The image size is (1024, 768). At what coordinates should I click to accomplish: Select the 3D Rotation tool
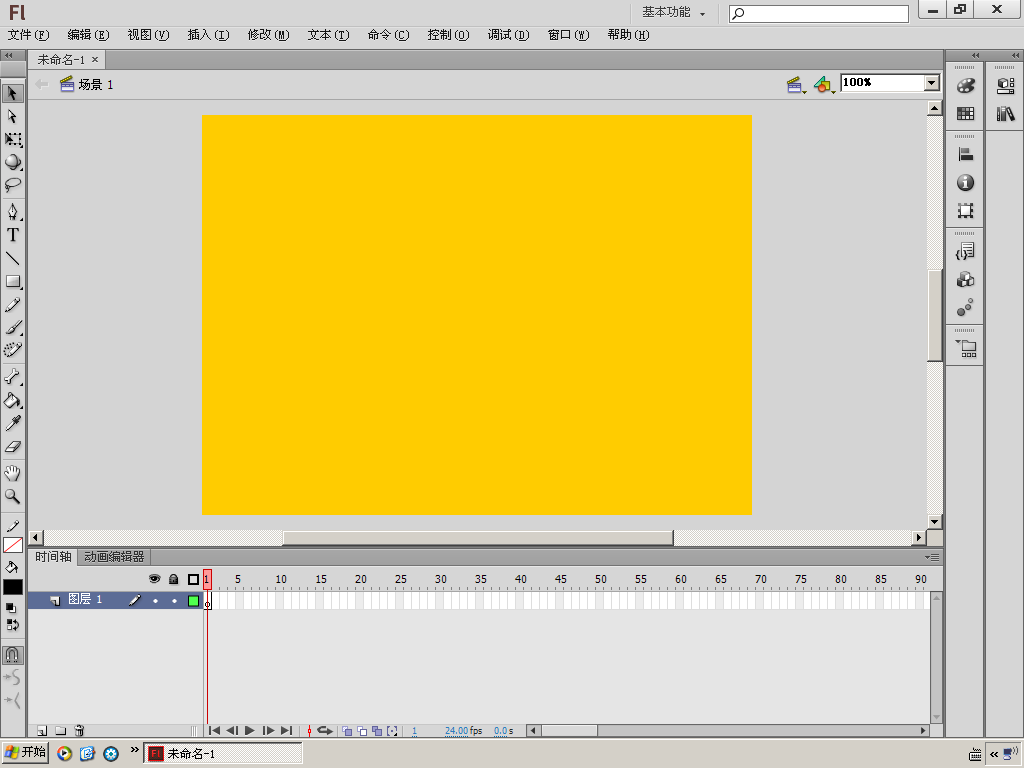click(x=12, y=162)
